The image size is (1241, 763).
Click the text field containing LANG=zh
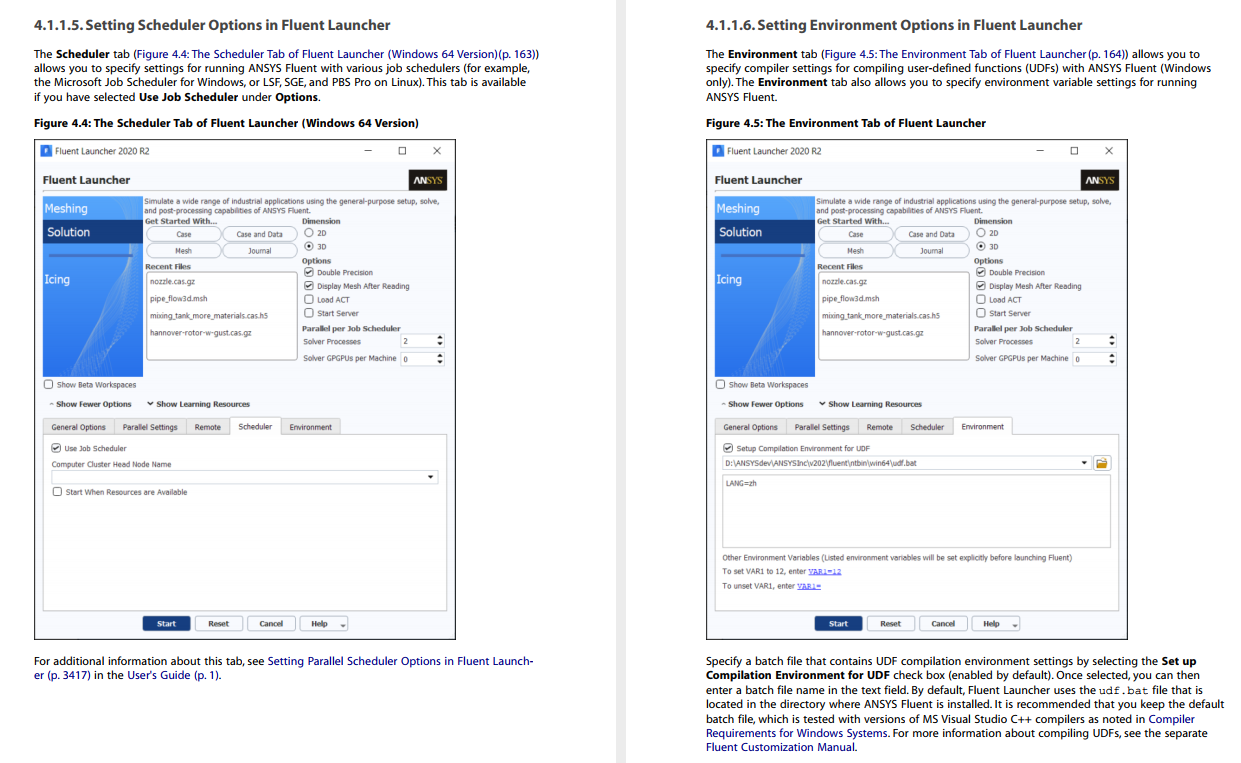coord(915,510)
